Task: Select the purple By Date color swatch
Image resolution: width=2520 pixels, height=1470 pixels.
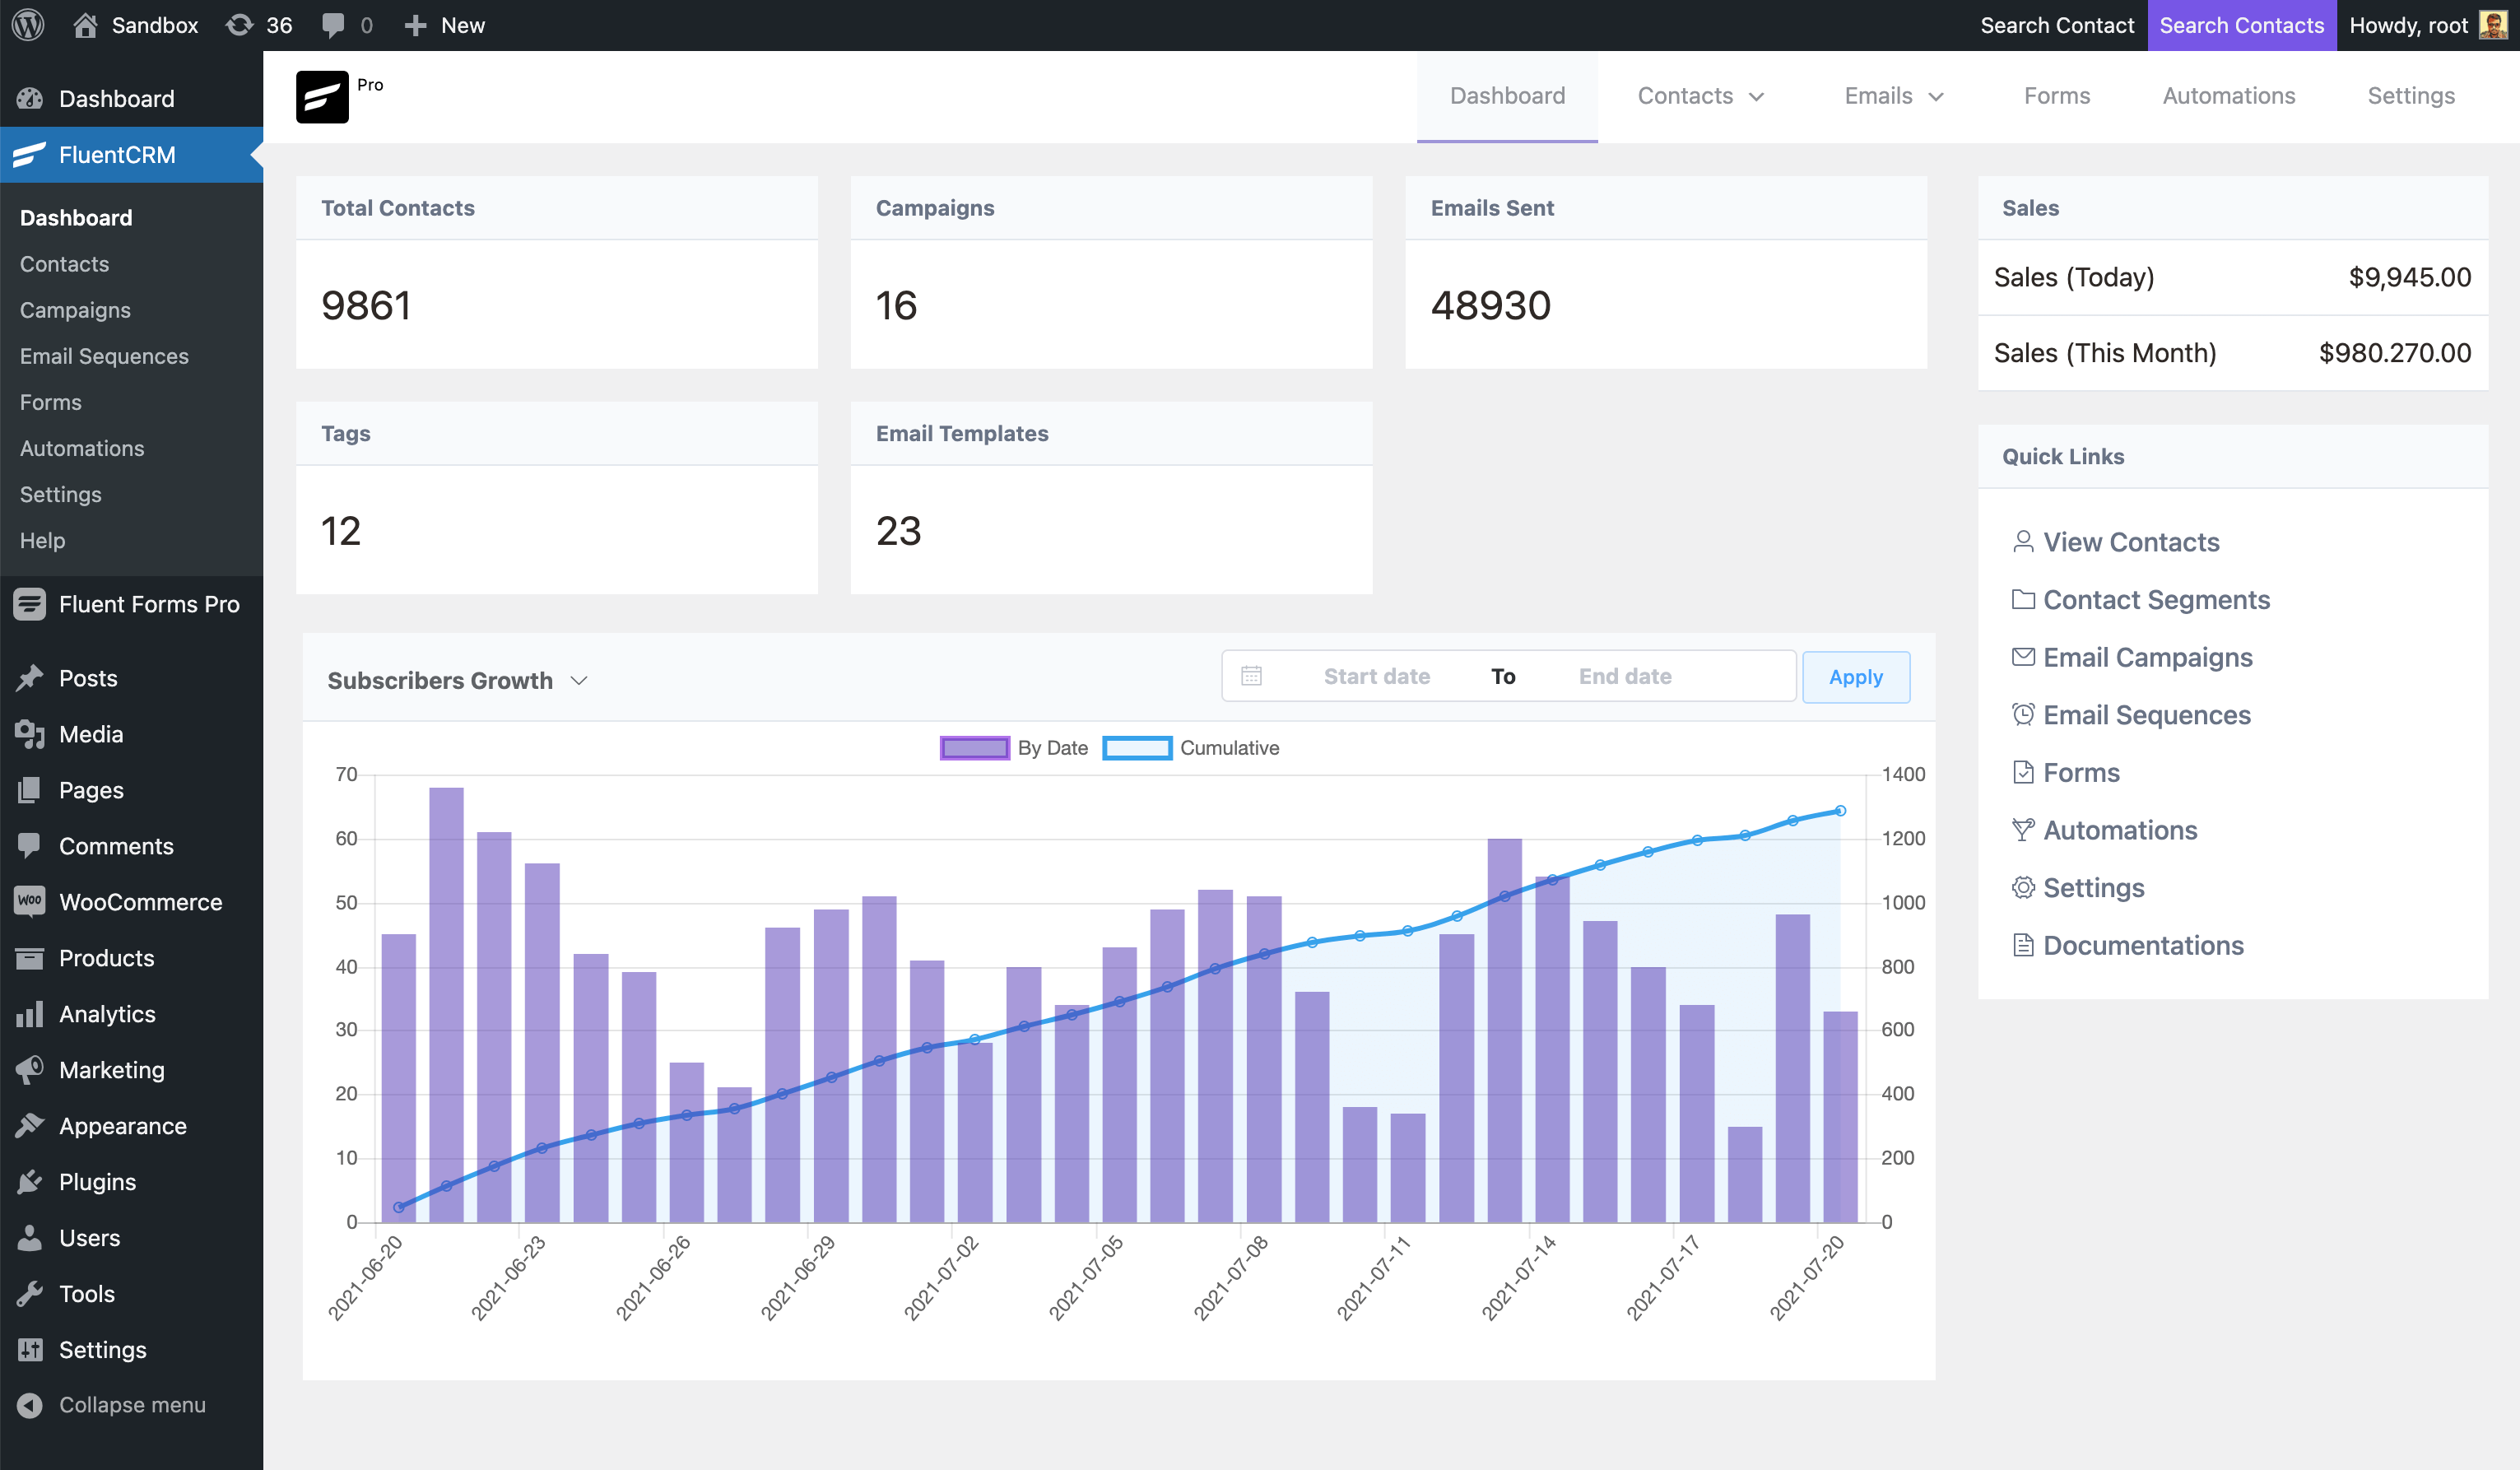Action: coord(974,747)
